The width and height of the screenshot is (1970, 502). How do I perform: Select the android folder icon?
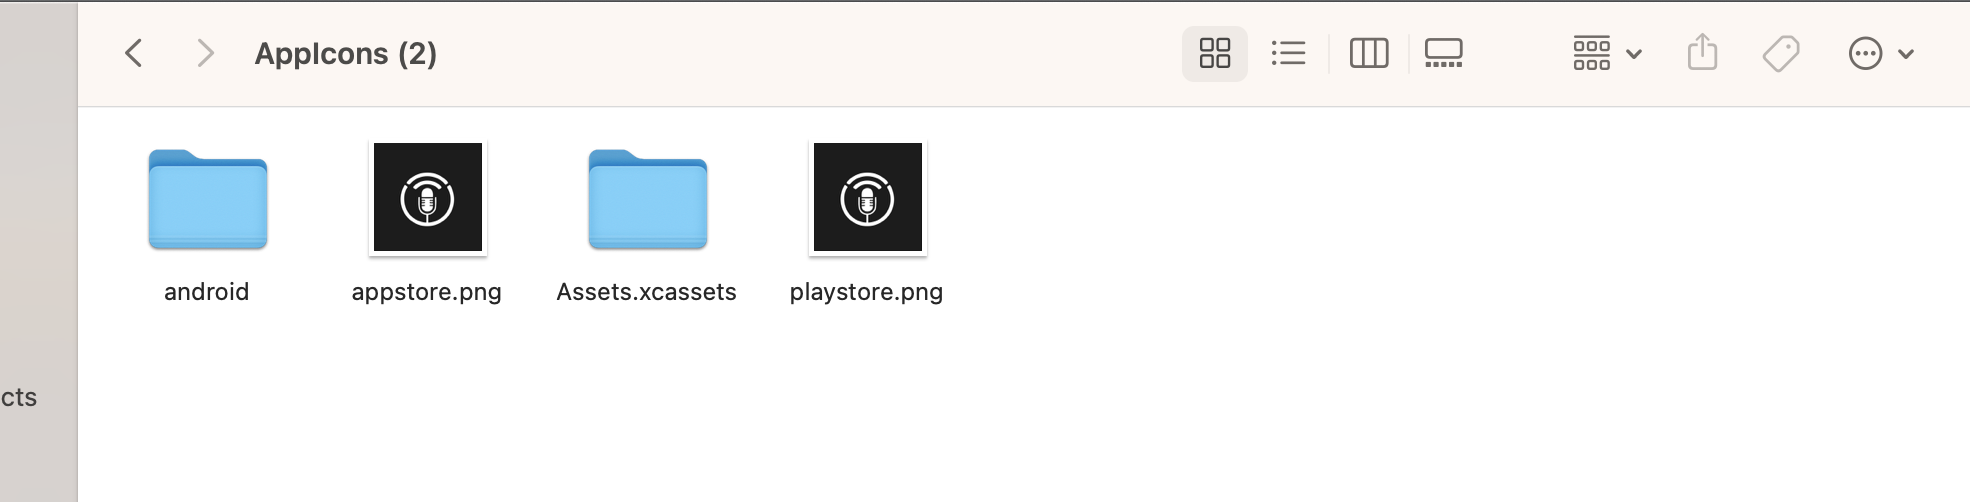tap(208, 199)
